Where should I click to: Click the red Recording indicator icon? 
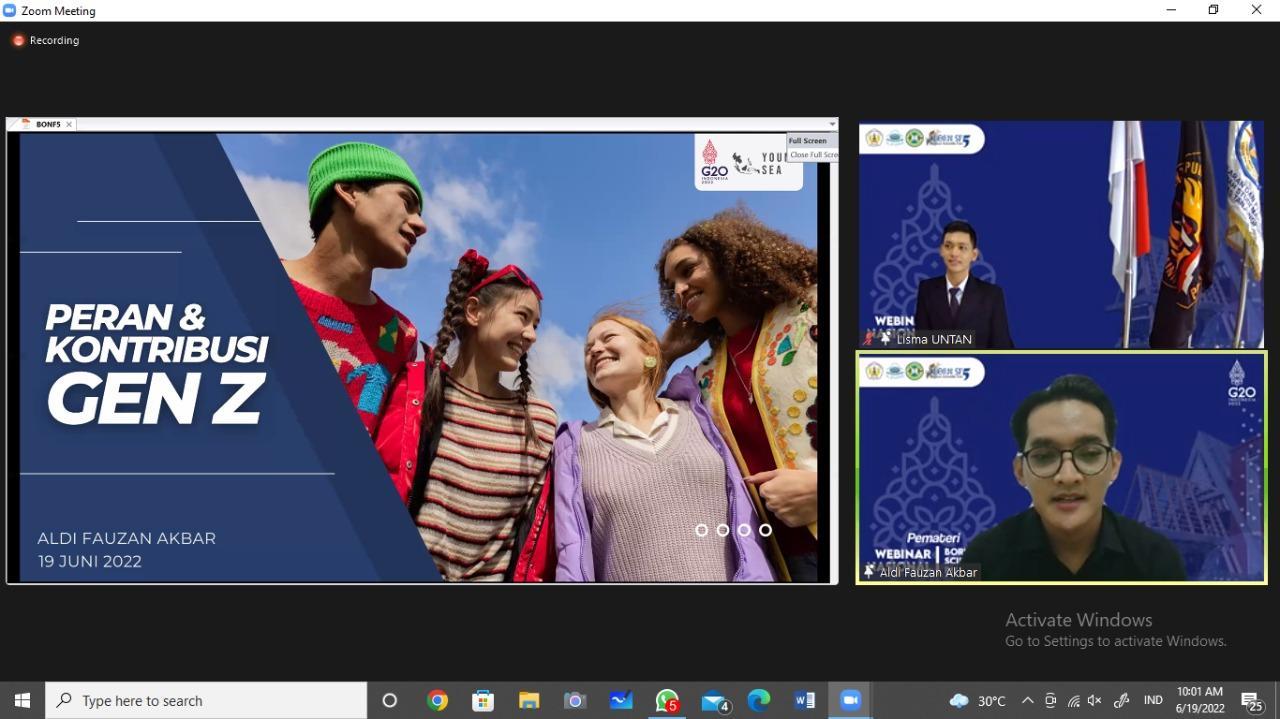pos(18,41)
